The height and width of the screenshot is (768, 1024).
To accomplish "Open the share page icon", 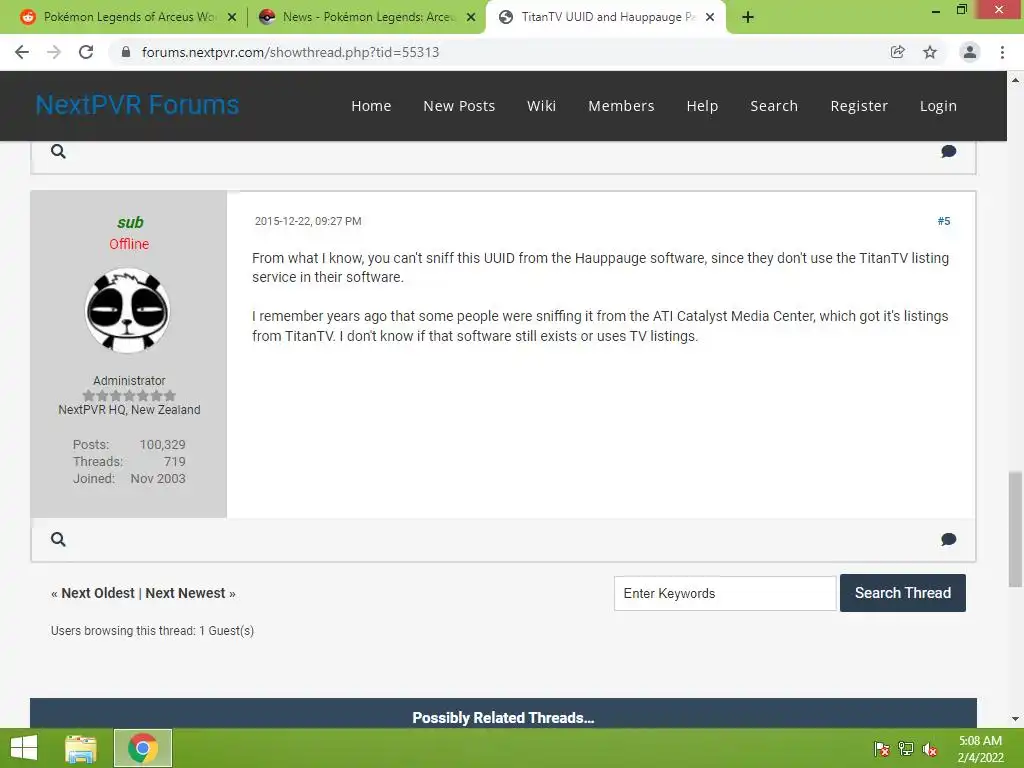I will click(897, 52).
